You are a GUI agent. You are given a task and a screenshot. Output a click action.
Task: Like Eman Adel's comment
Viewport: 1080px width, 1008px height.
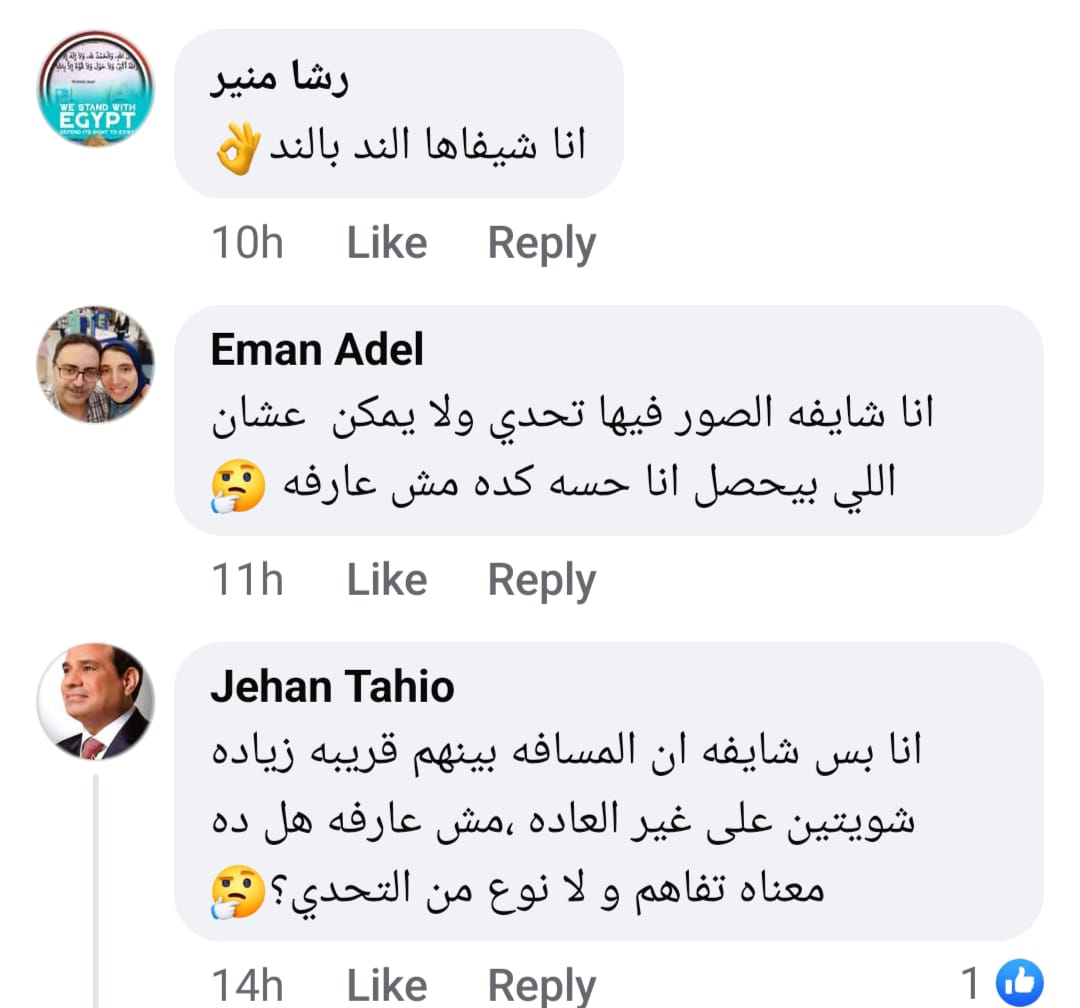pyautogui.click(x=386, y=580)
